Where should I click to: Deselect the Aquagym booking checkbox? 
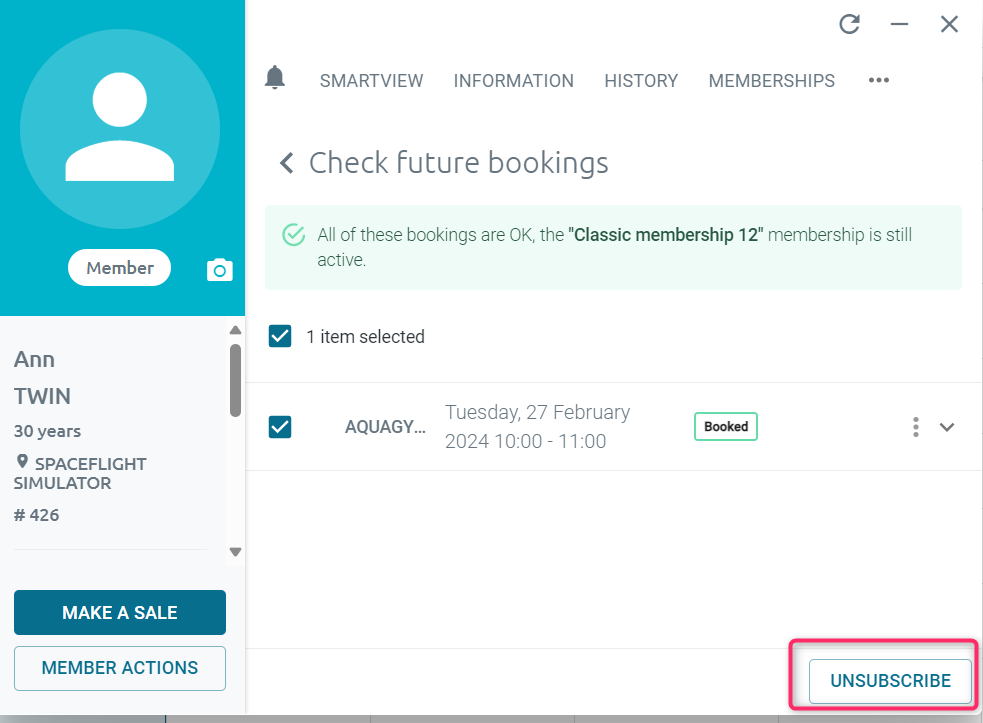(x=280, y=427)
